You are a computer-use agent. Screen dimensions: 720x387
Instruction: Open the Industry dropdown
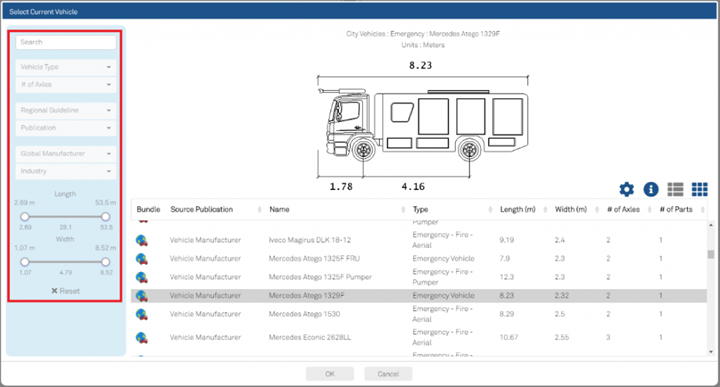tap(66, 171)
